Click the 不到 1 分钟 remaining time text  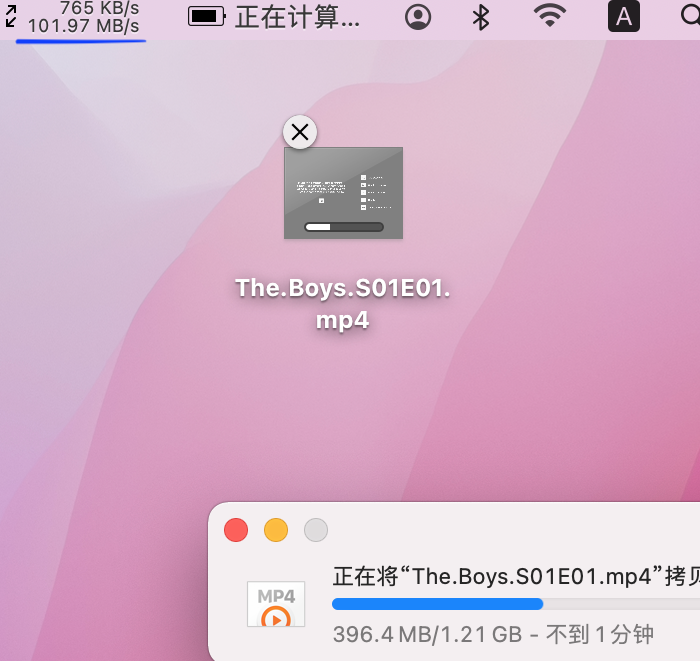tap(600, 634)
